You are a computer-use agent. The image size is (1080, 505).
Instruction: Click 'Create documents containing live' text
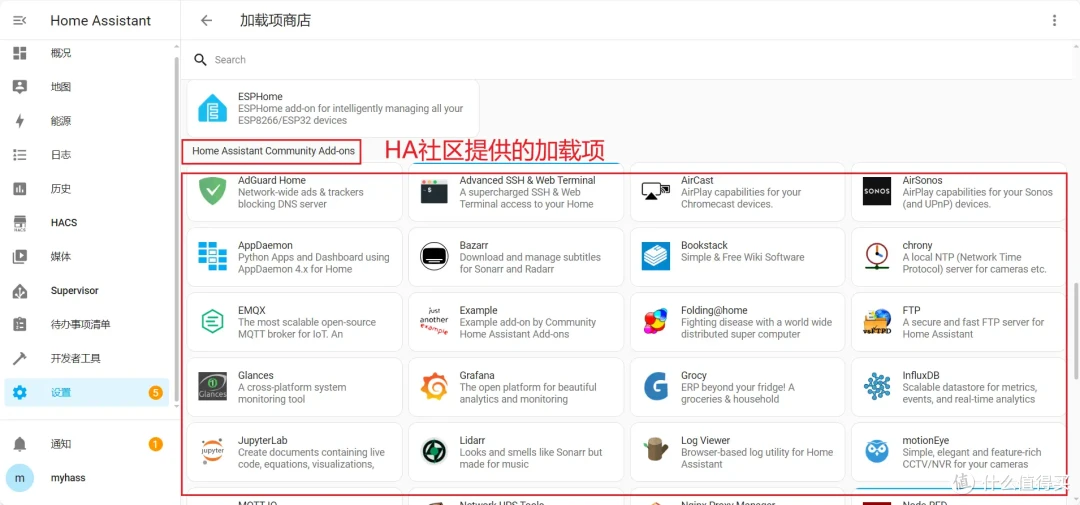[x=311, y=453]
